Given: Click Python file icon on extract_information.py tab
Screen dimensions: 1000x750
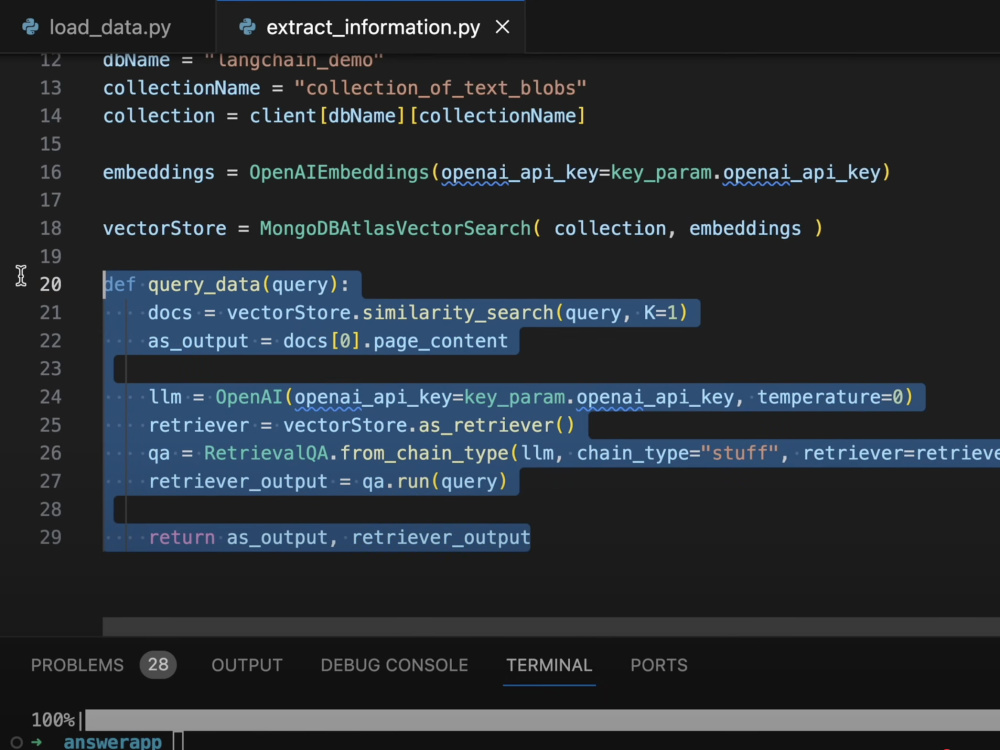Looking at the screenshot, I should (247, 27).
